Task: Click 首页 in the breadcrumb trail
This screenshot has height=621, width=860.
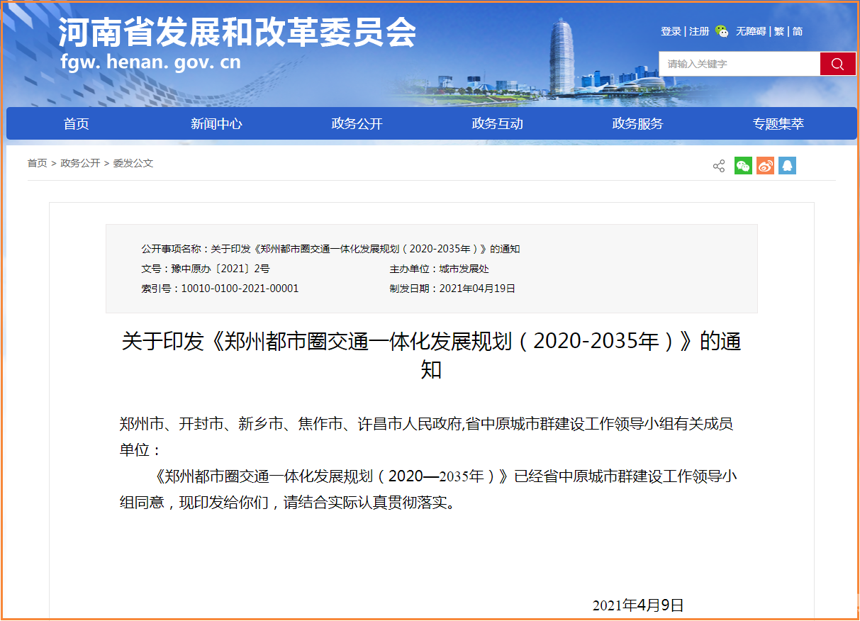Action: point(37,163)
